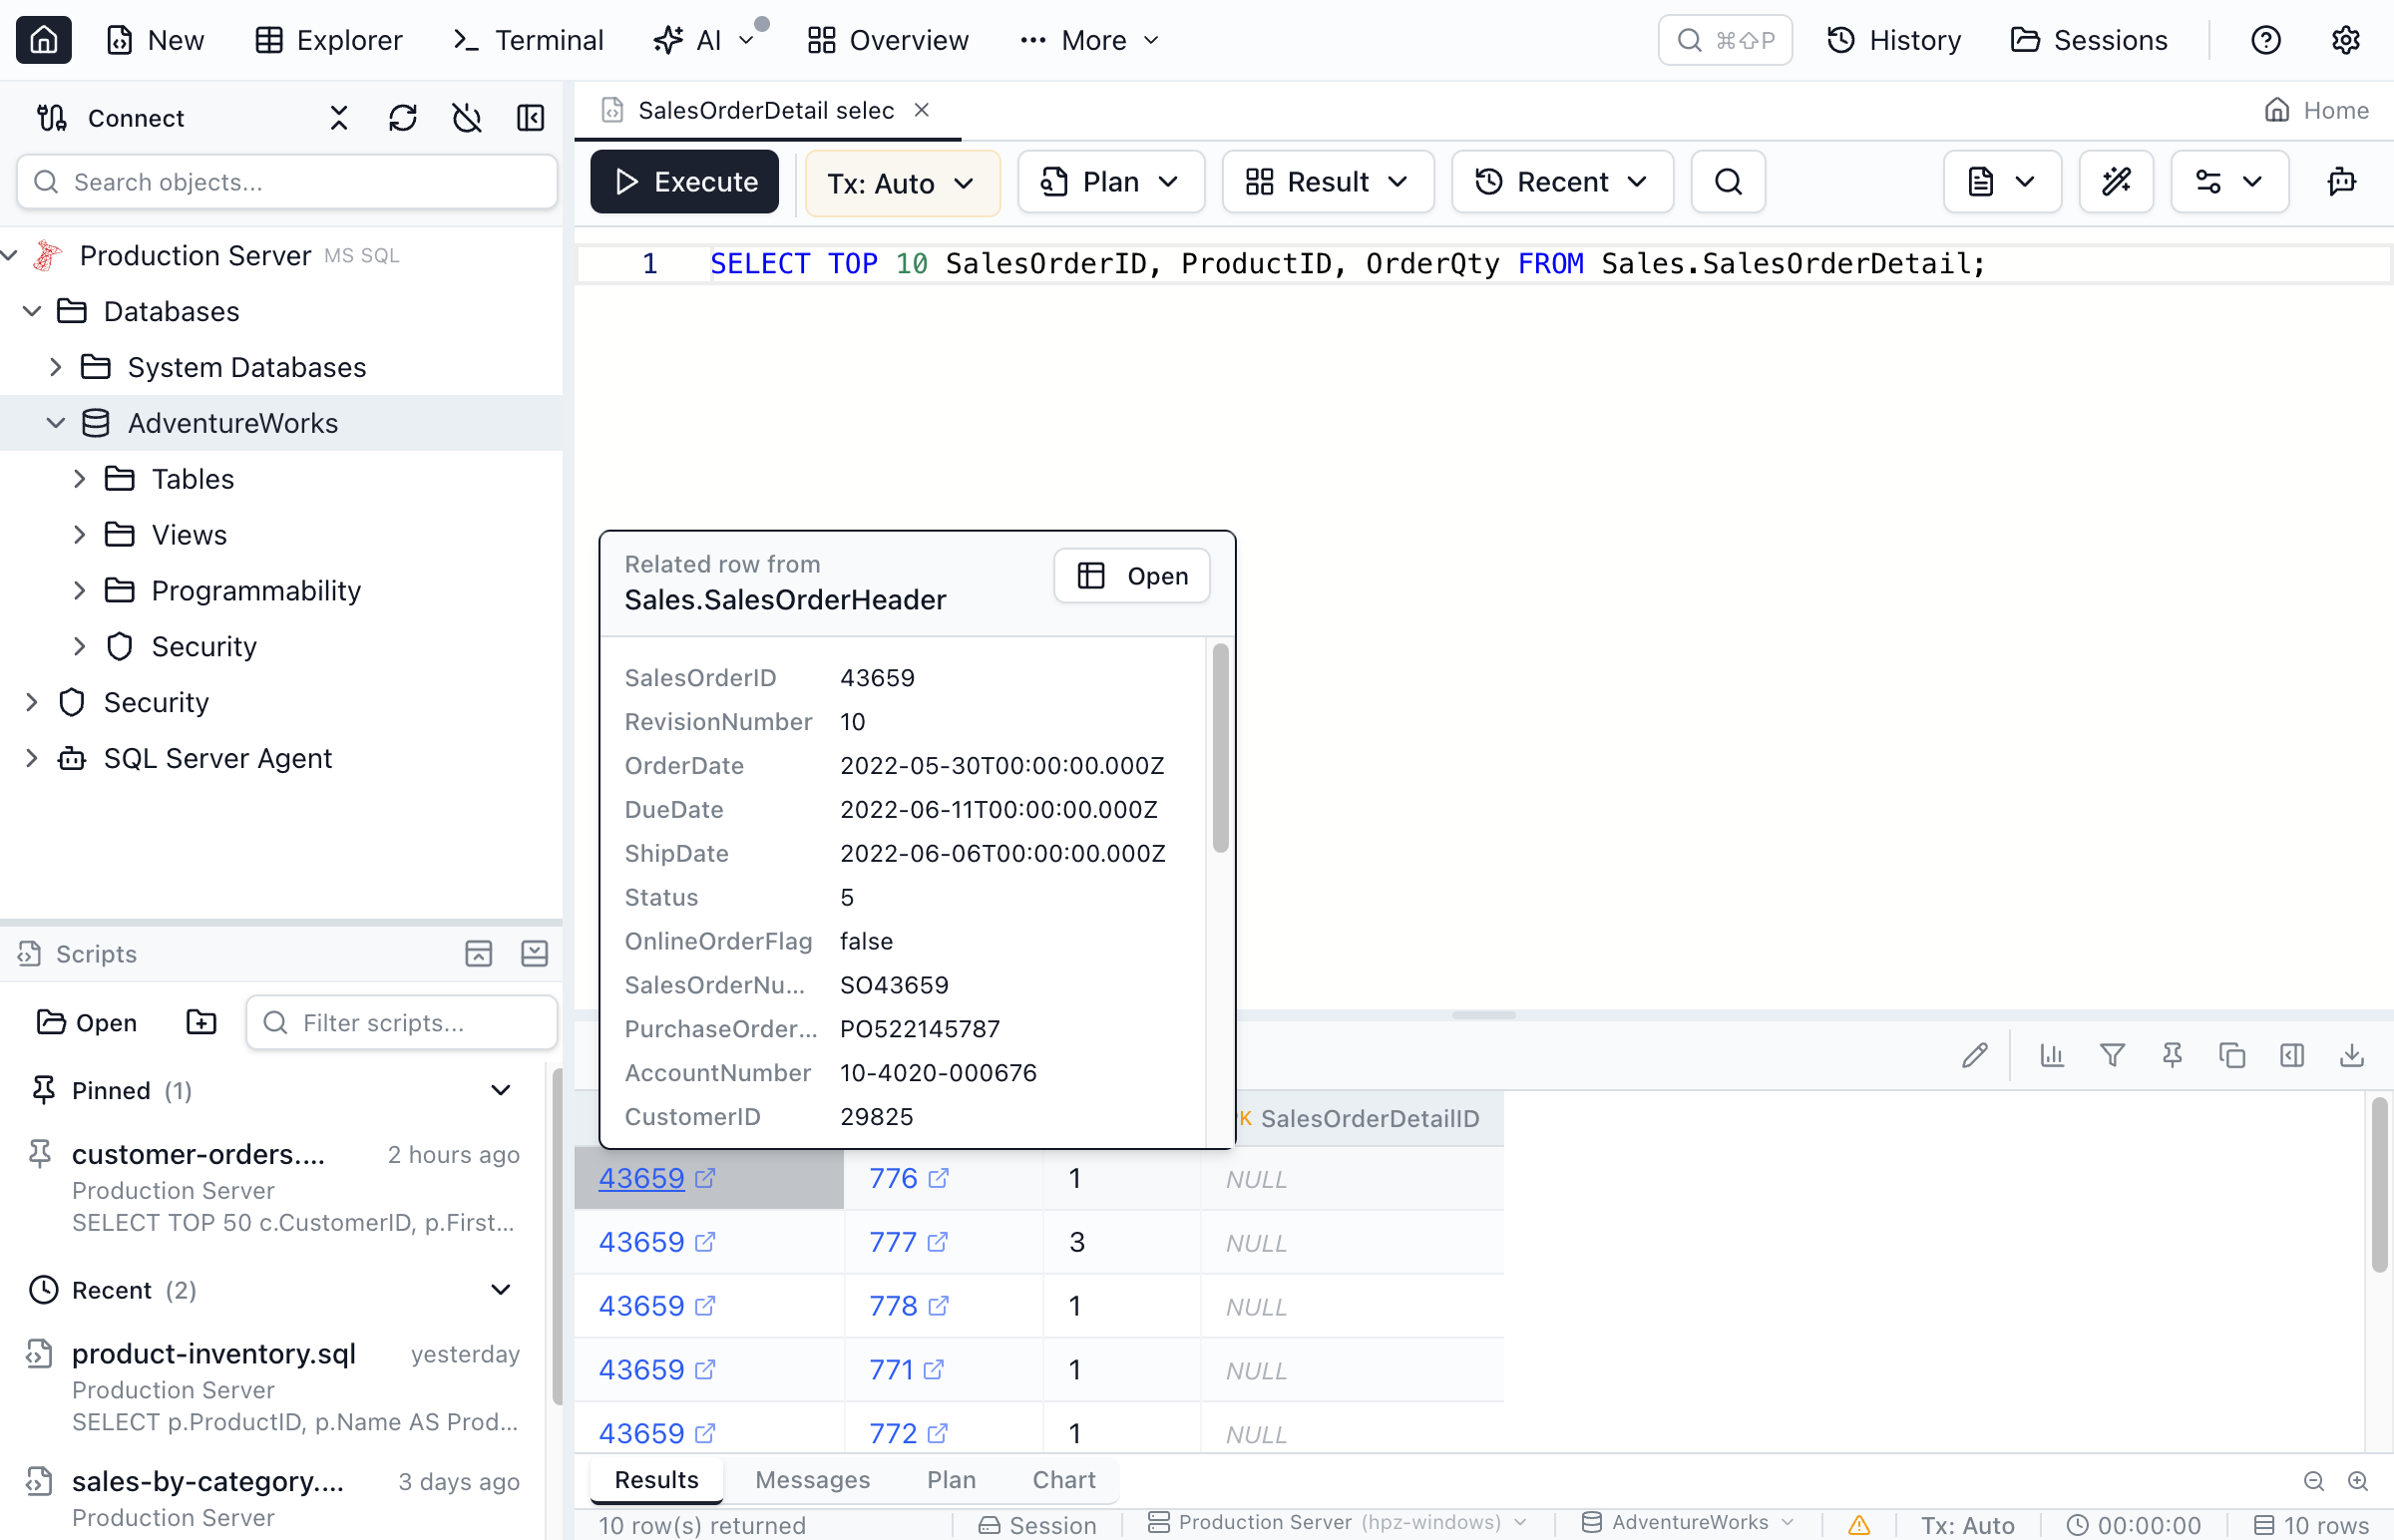
Task: Execute the query
Action: [684, 182]
